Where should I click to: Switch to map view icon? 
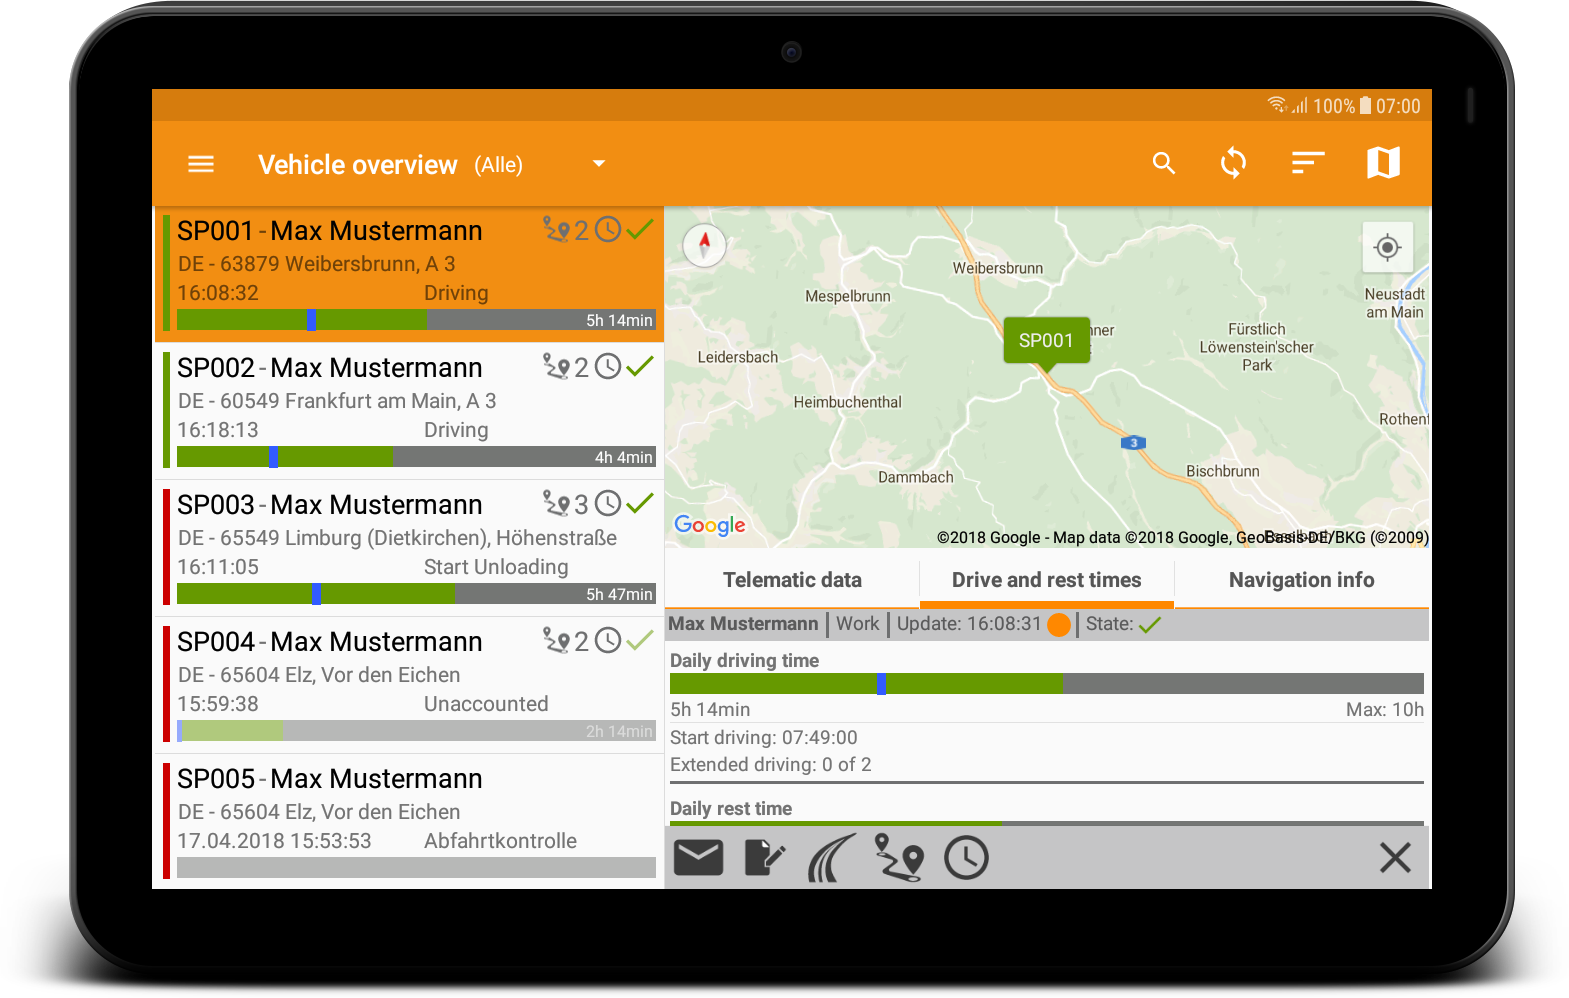[1384, 163]
